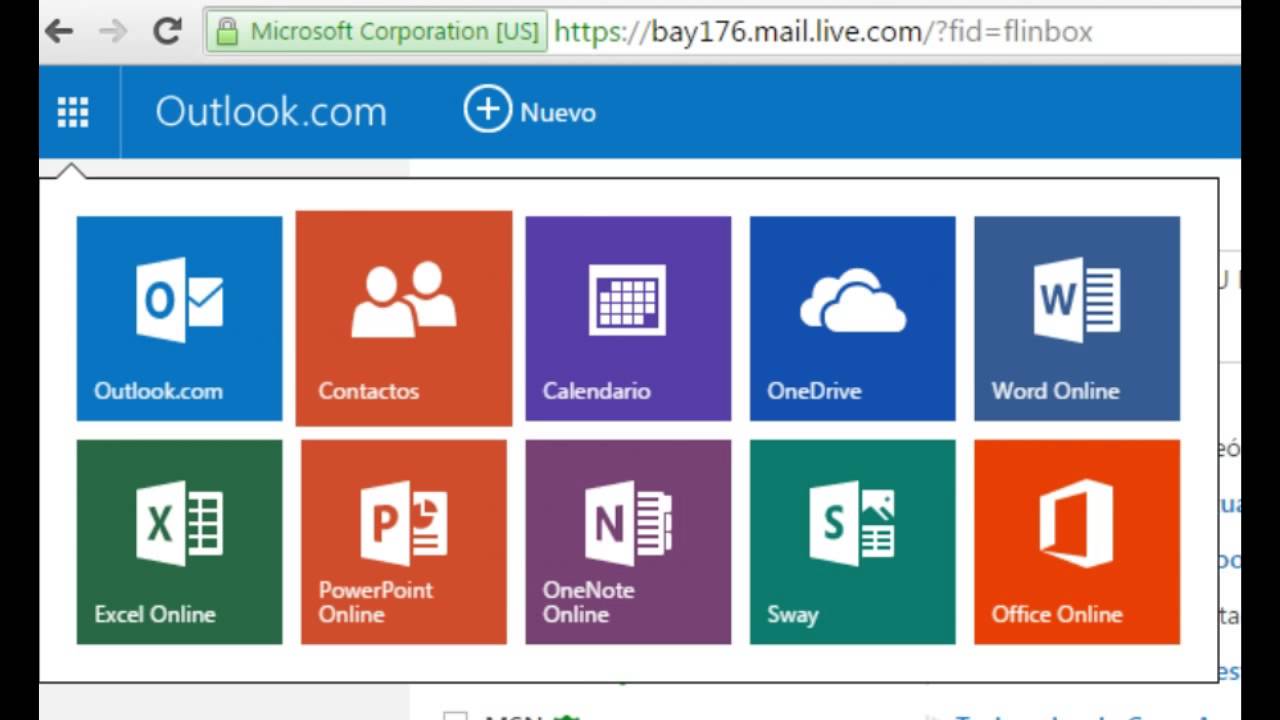This screenshot has width=1280, height=720.
Task: Launch the PowerPoint Online tile
Action: [404, 542]
